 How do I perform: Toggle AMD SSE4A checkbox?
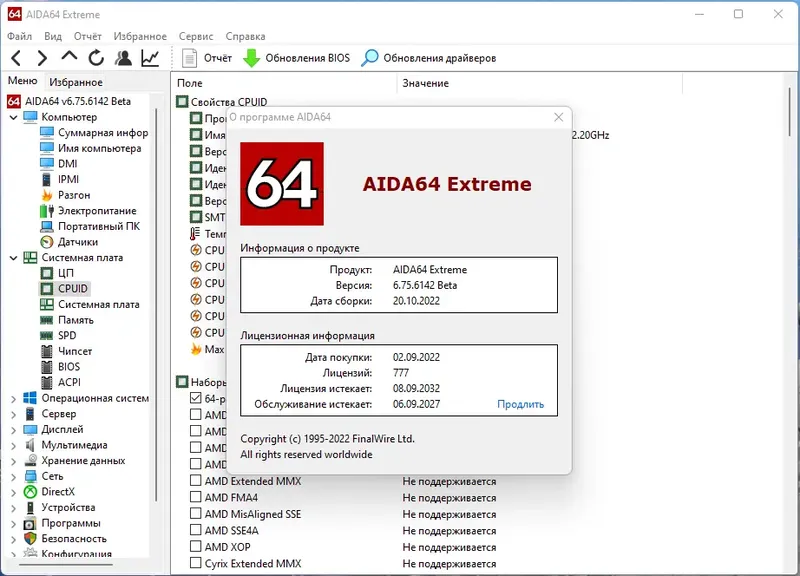195,530
